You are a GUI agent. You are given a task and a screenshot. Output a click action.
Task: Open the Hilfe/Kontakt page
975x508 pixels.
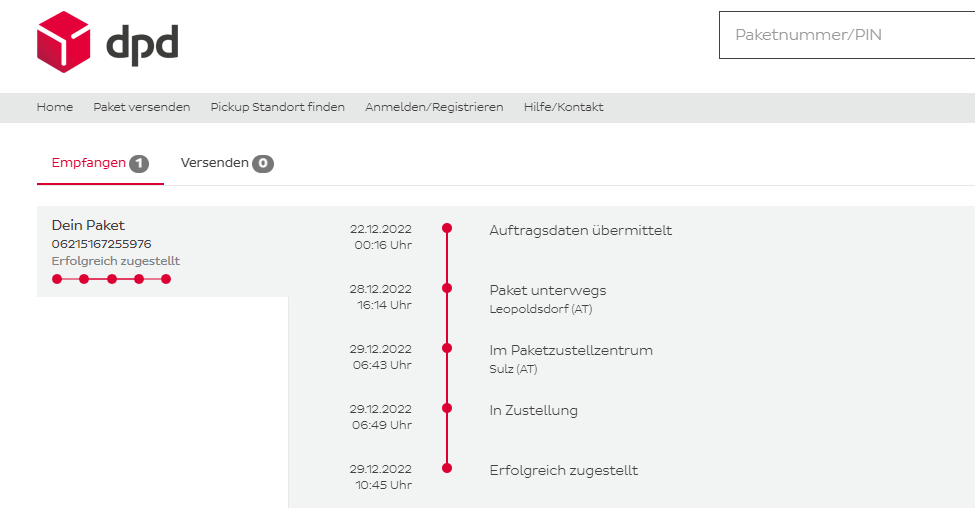tap(563, 107)
